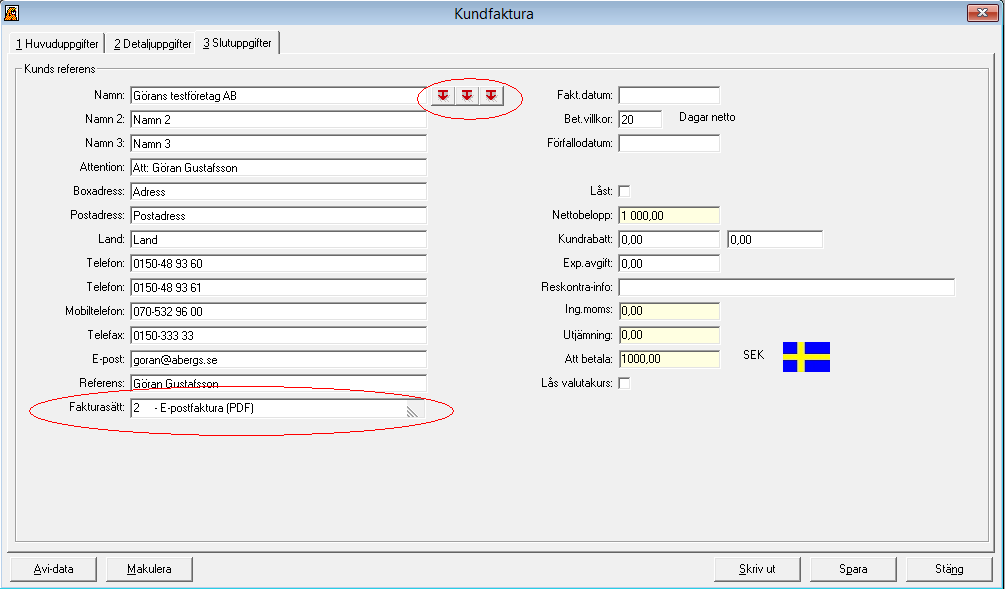1005x589 pixels.
Task: Click the Mobiltelefon field
Action: click(x=278, y=311)
